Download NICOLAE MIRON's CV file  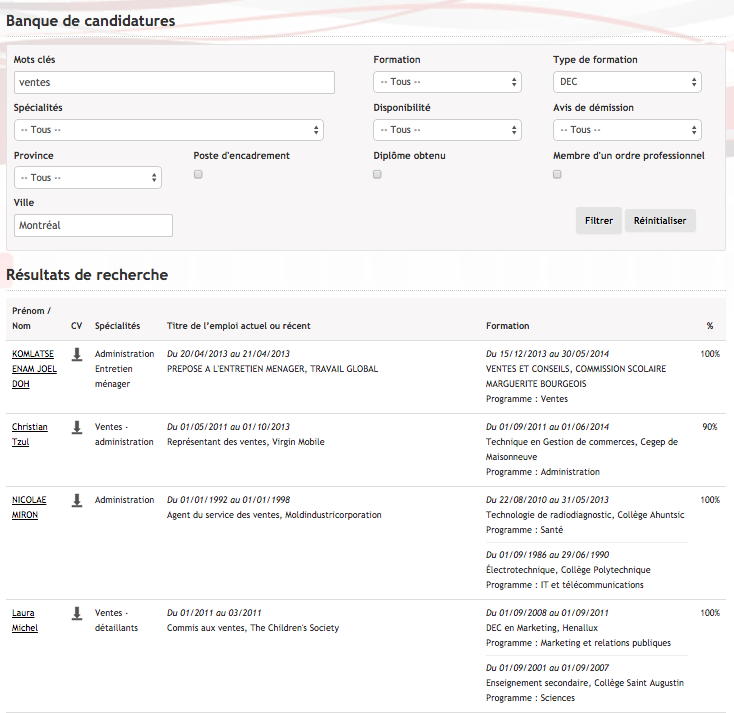[77, 500]
